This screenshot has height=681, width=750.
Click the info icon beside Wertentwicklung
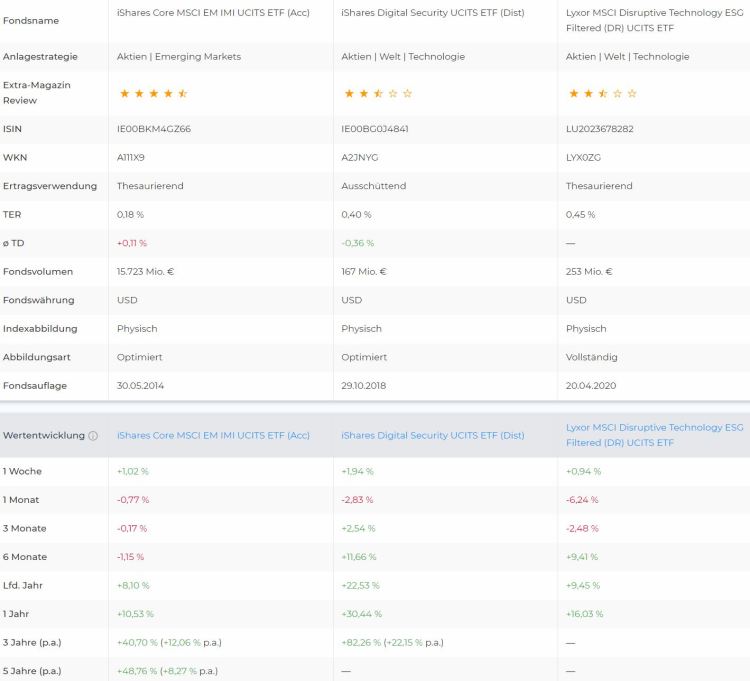pos(93,436)
